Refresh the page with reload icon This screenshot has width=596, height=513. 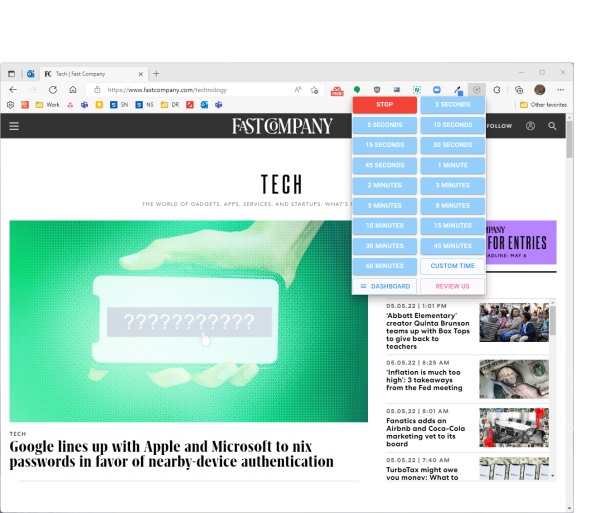(x=53, y=90)
